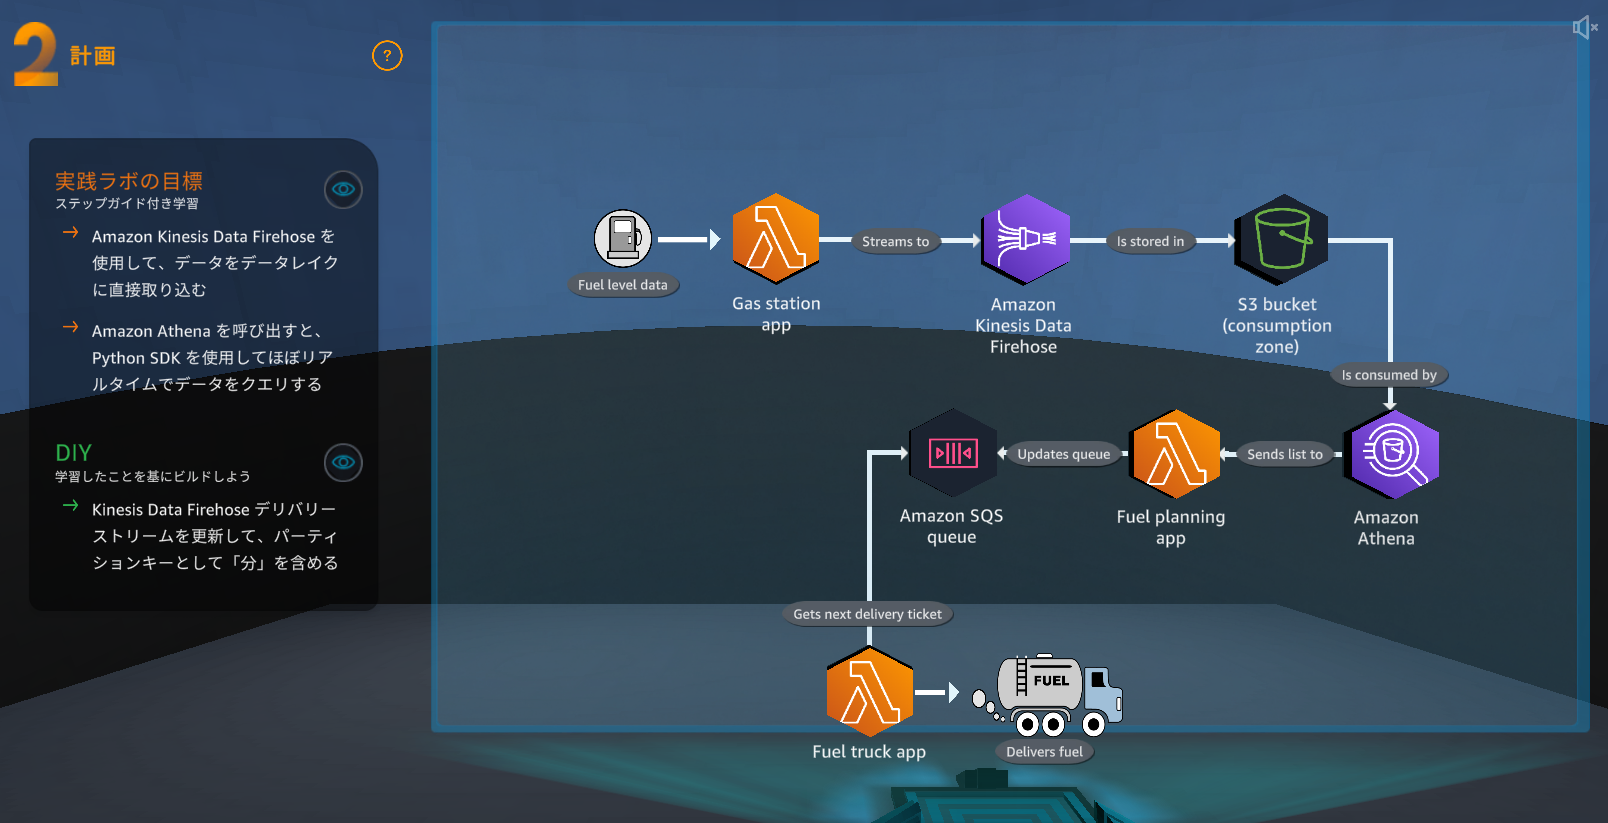Viewport: 1608px width, 823px height.
Task: Mute the audio with the speaker icon
Action: 1584,27
